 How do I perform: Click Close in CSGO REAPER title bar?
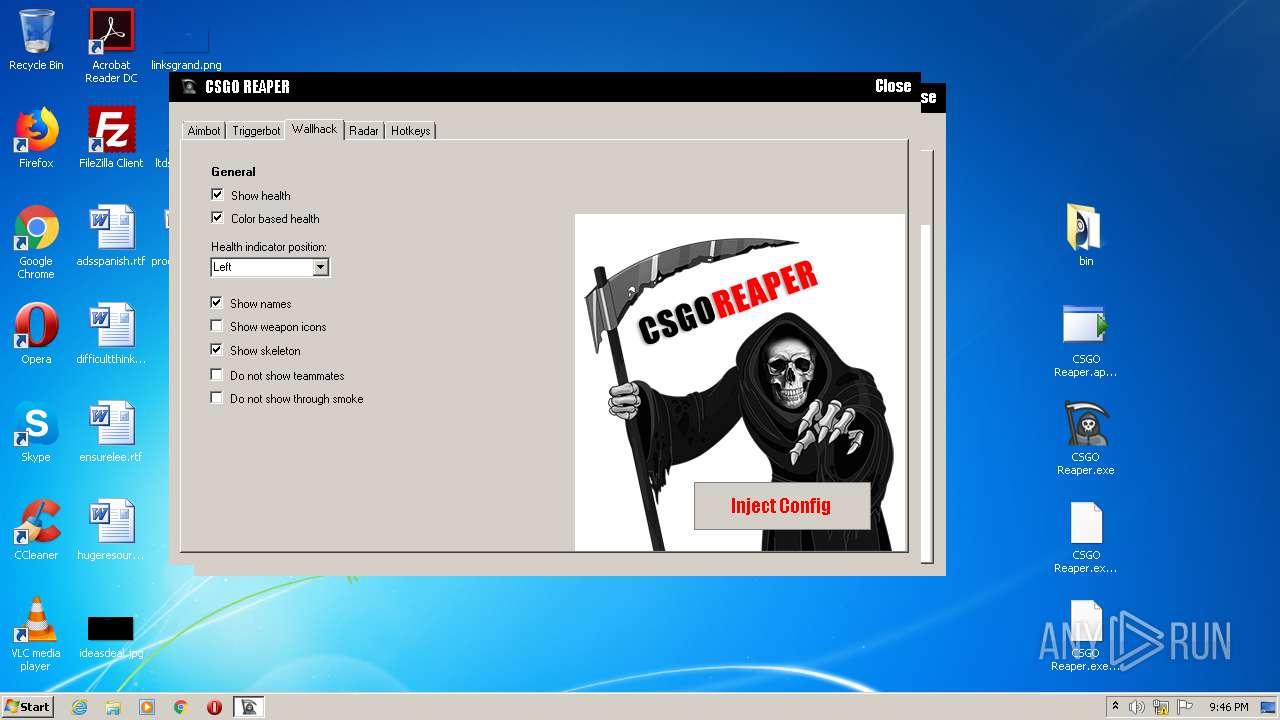(893, 86)
